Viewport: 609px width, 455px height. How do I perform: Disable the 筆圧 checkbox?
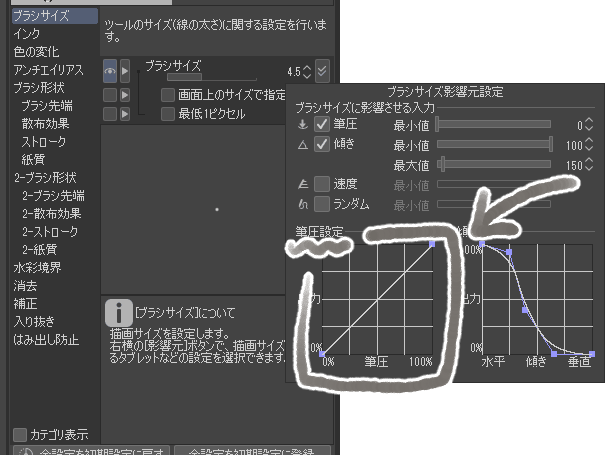coord(322,125)
